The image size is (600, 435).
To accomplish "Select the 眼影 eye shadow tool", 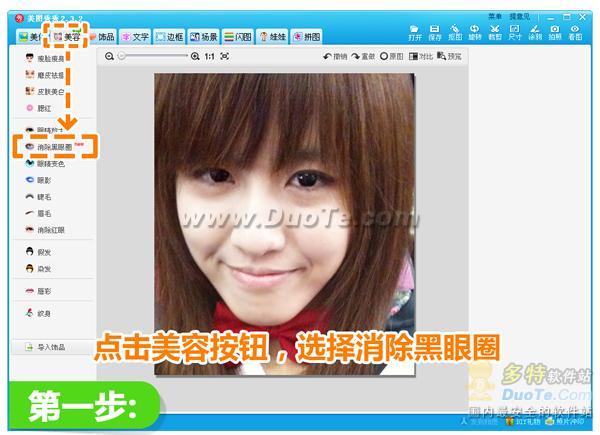I will click(38, 180).
